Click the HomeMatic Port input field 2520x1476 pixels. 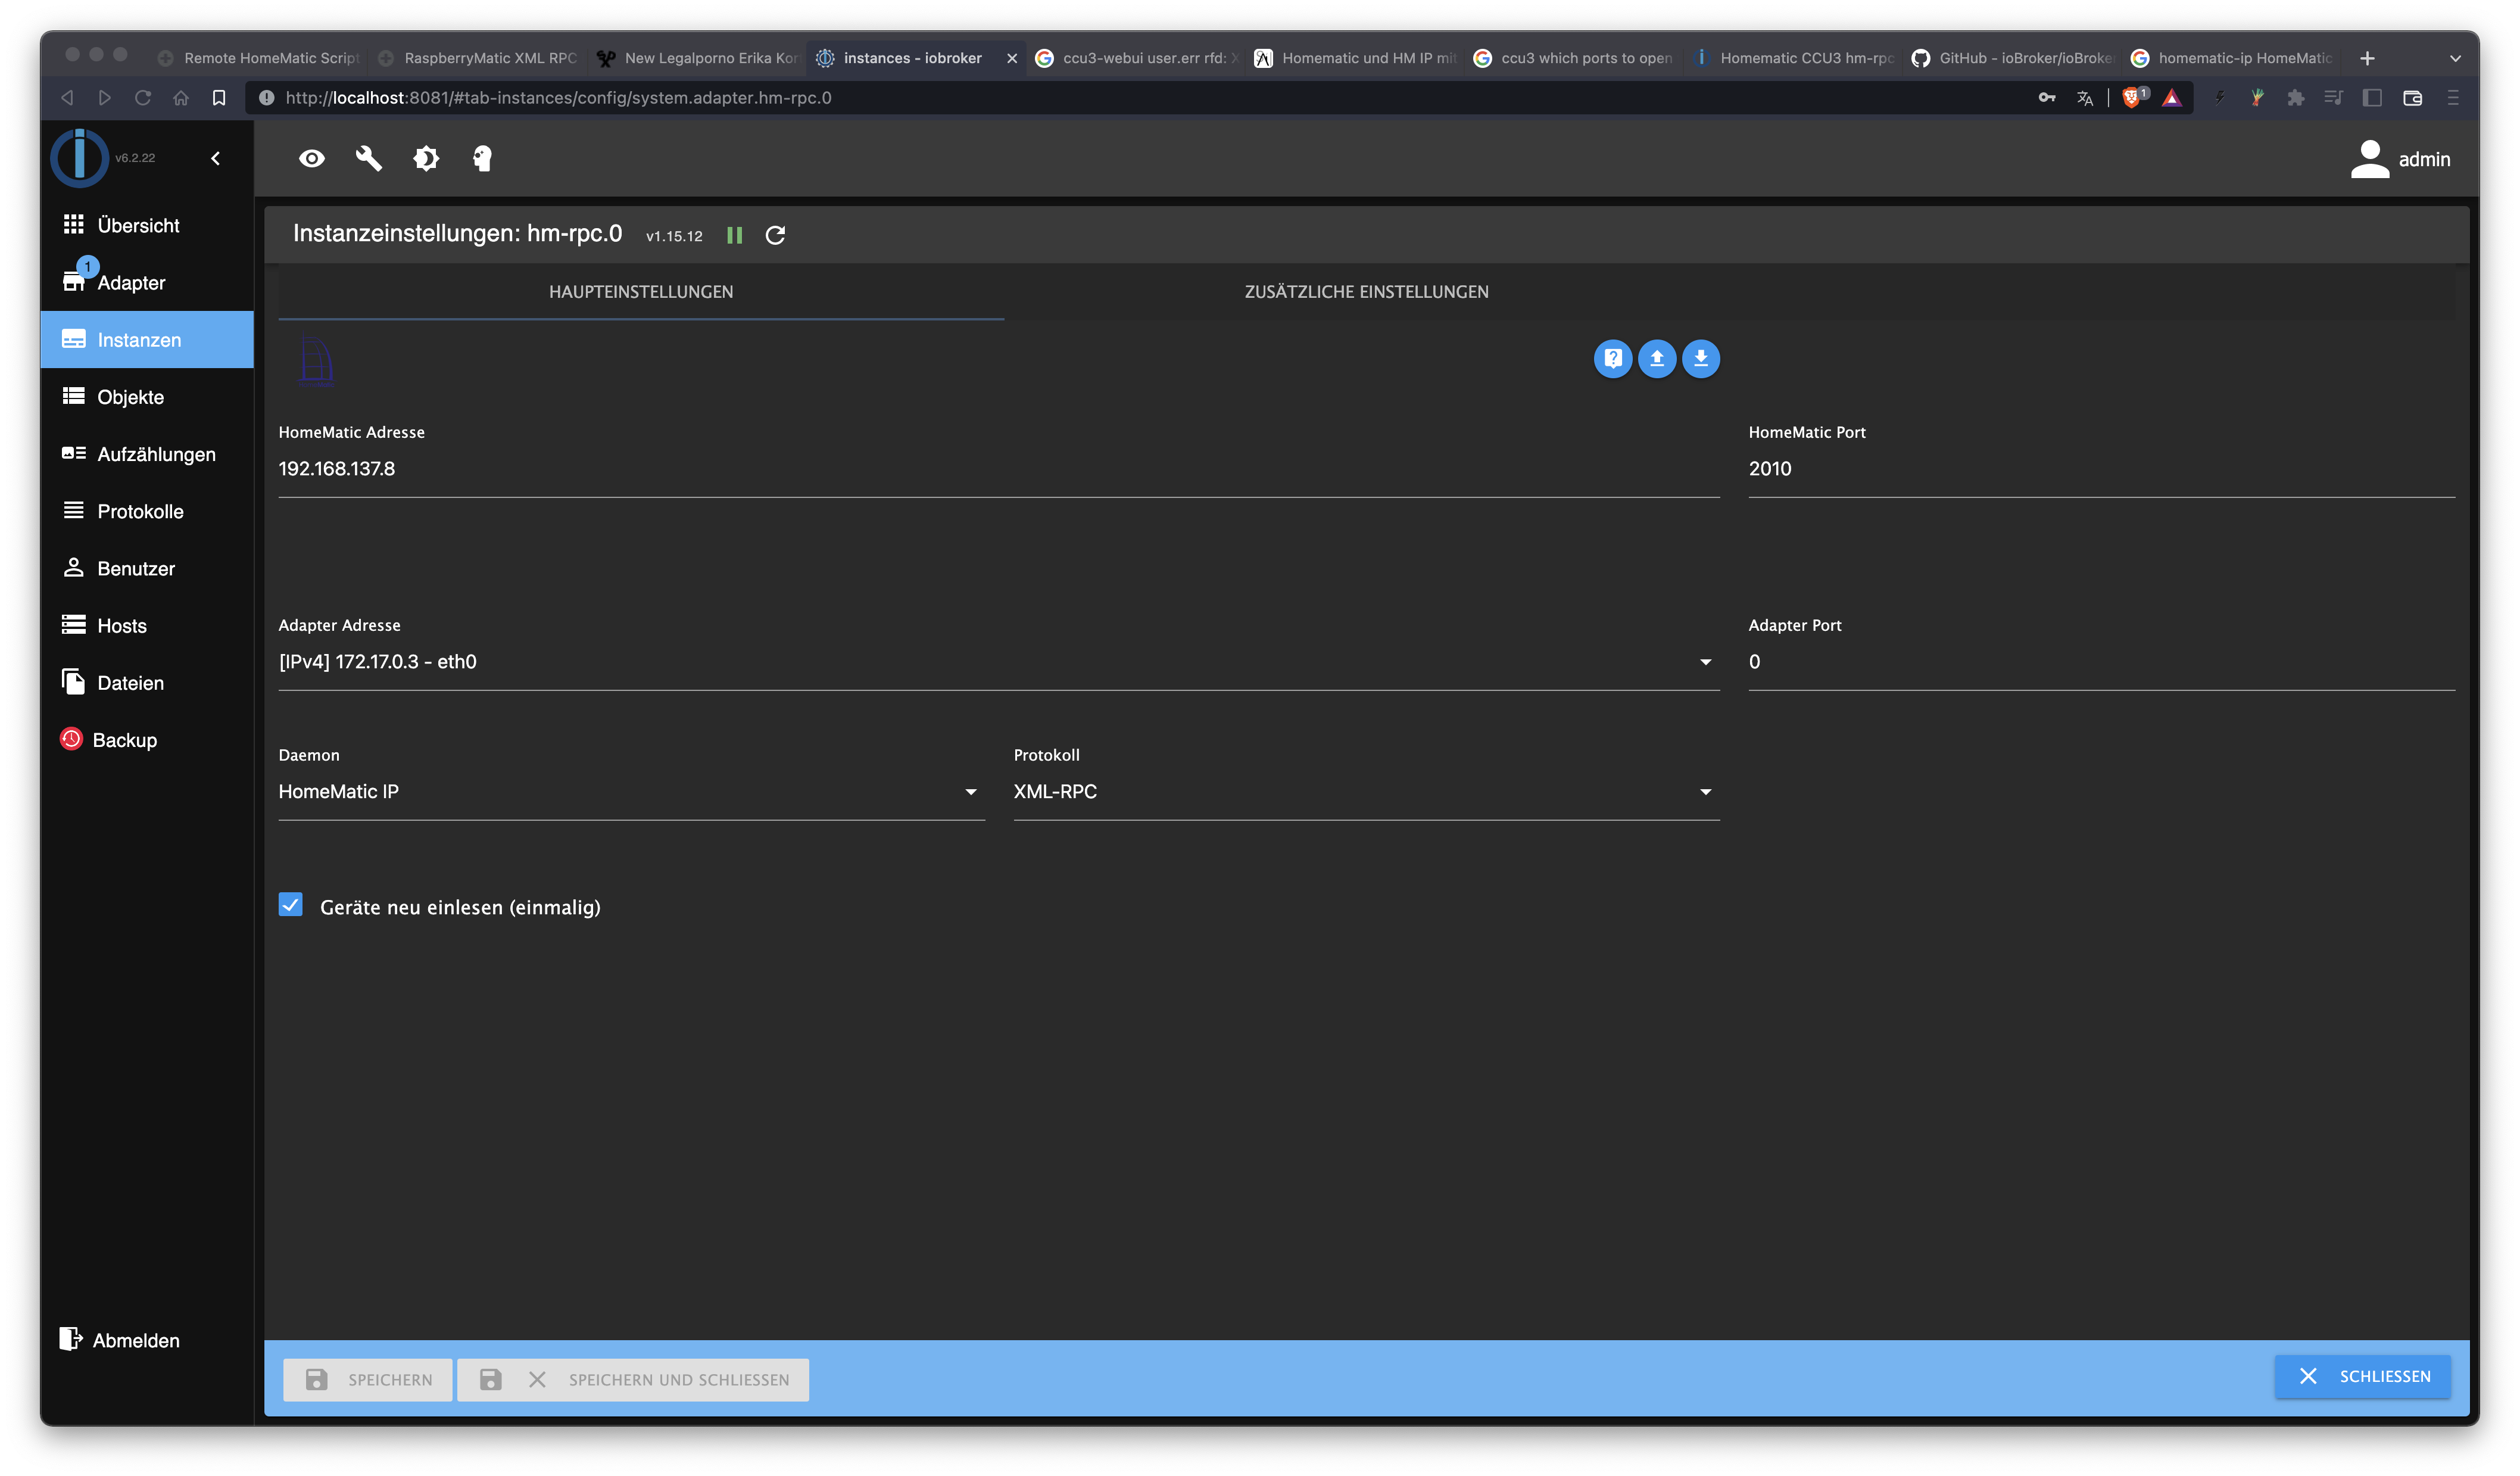[x=2100, y=469]
